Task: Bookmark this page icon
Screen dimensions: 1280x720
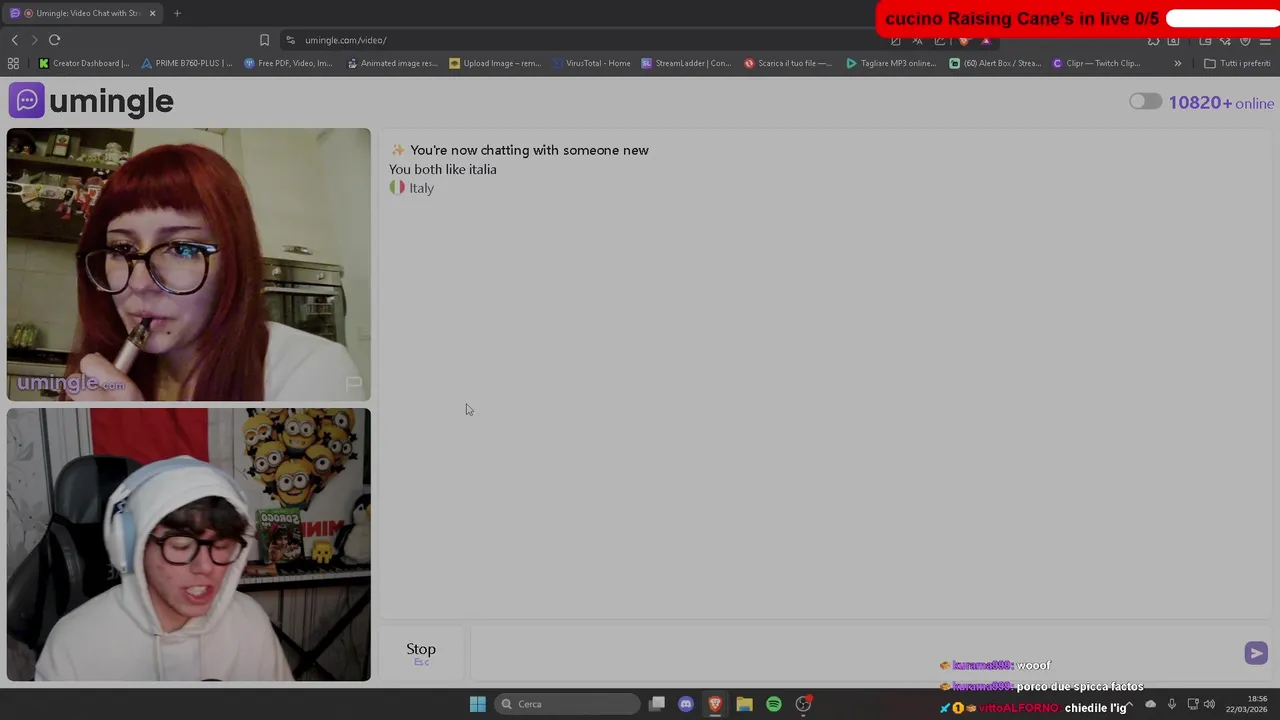Action: point(264,40)
